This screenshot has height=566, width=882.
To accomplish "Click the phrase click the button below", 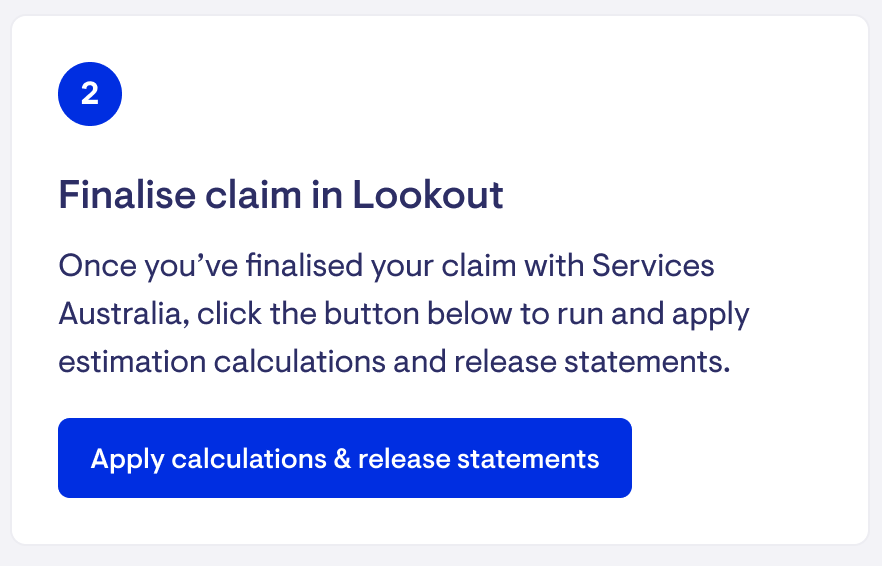I will (355, 314).
